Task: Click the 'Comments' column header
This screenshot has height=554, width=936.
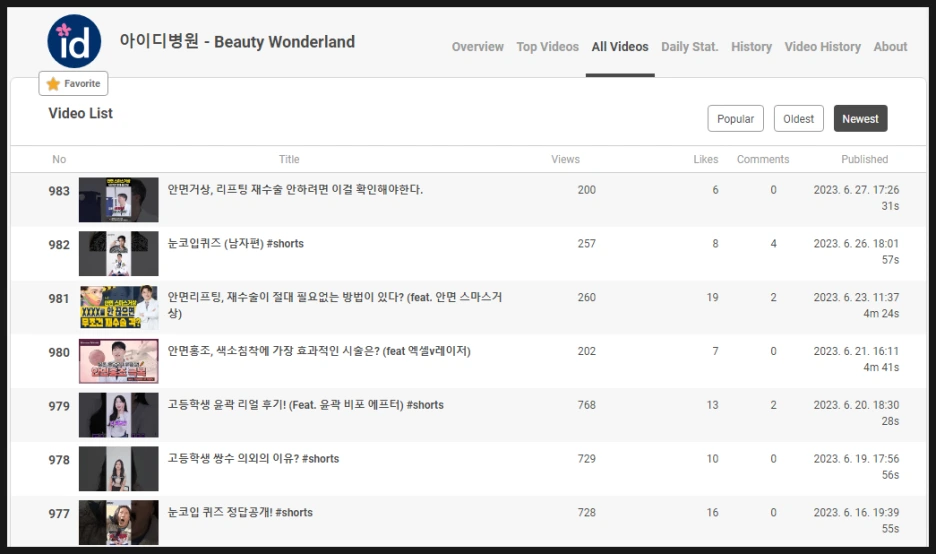Action: tap(763, 159)
